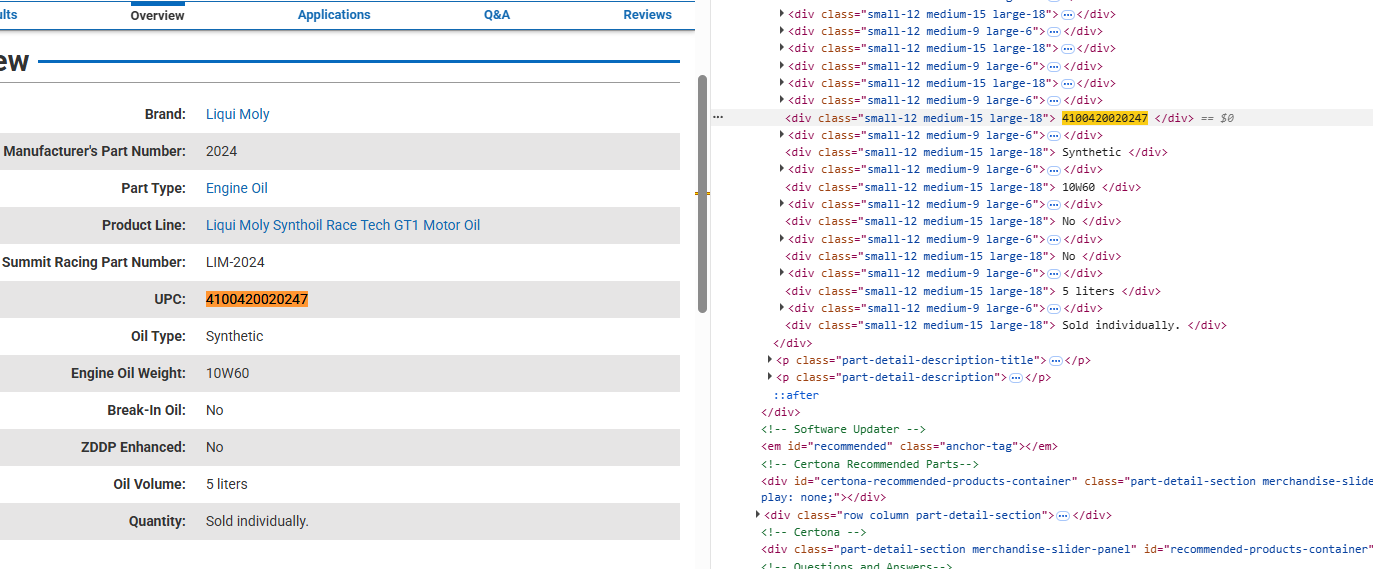
Task: Select the highlighted 4100420020247 text in DOM tree
Action: (1104, 118)
